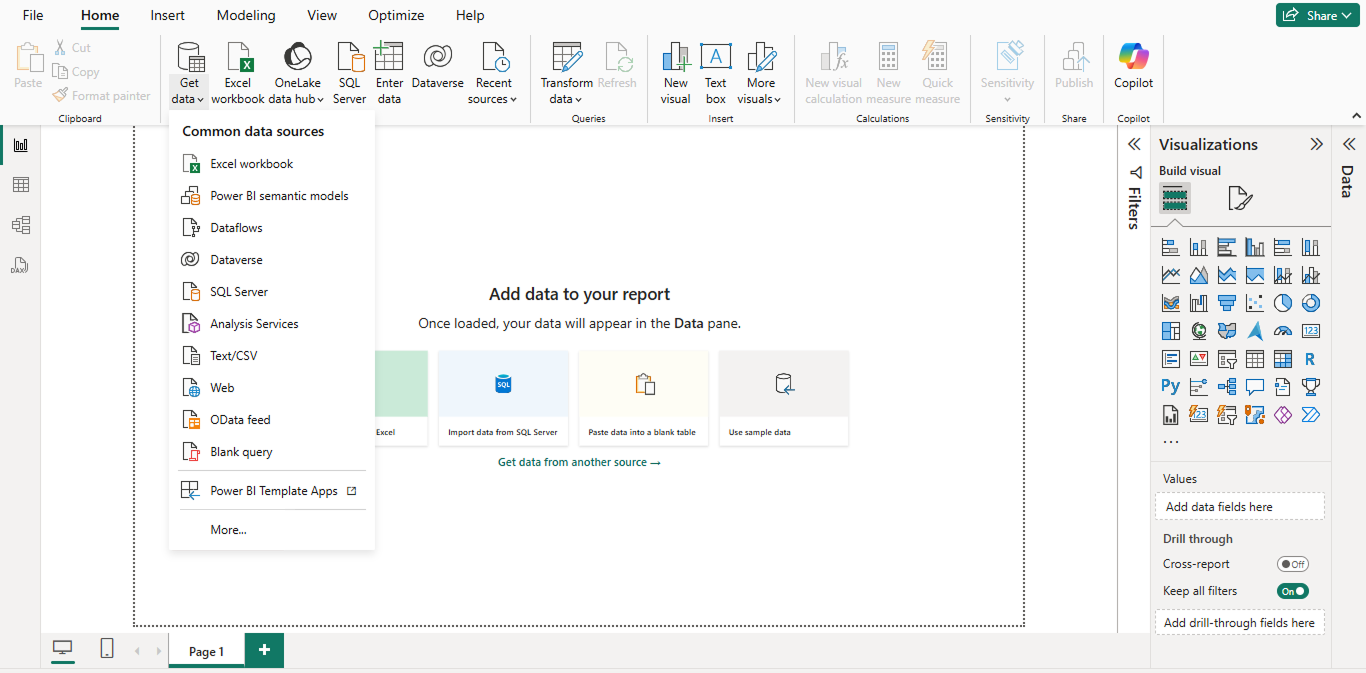The image size is (1366, 673).
Task: Open Model view in left sidebar
Action: [20, 225]
